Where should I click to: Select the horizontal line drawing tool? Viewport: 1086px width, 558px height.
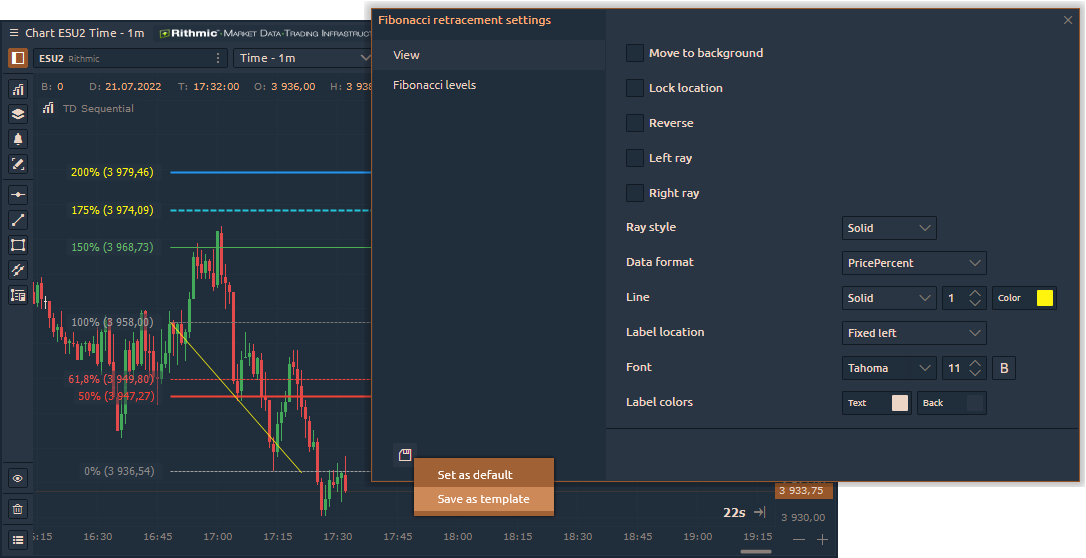click(x=18, y=195)
